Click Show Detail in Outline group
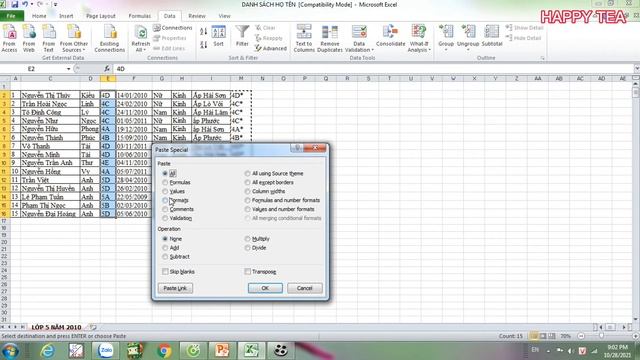This screenshot has height=360, width=640. (524, 28)
